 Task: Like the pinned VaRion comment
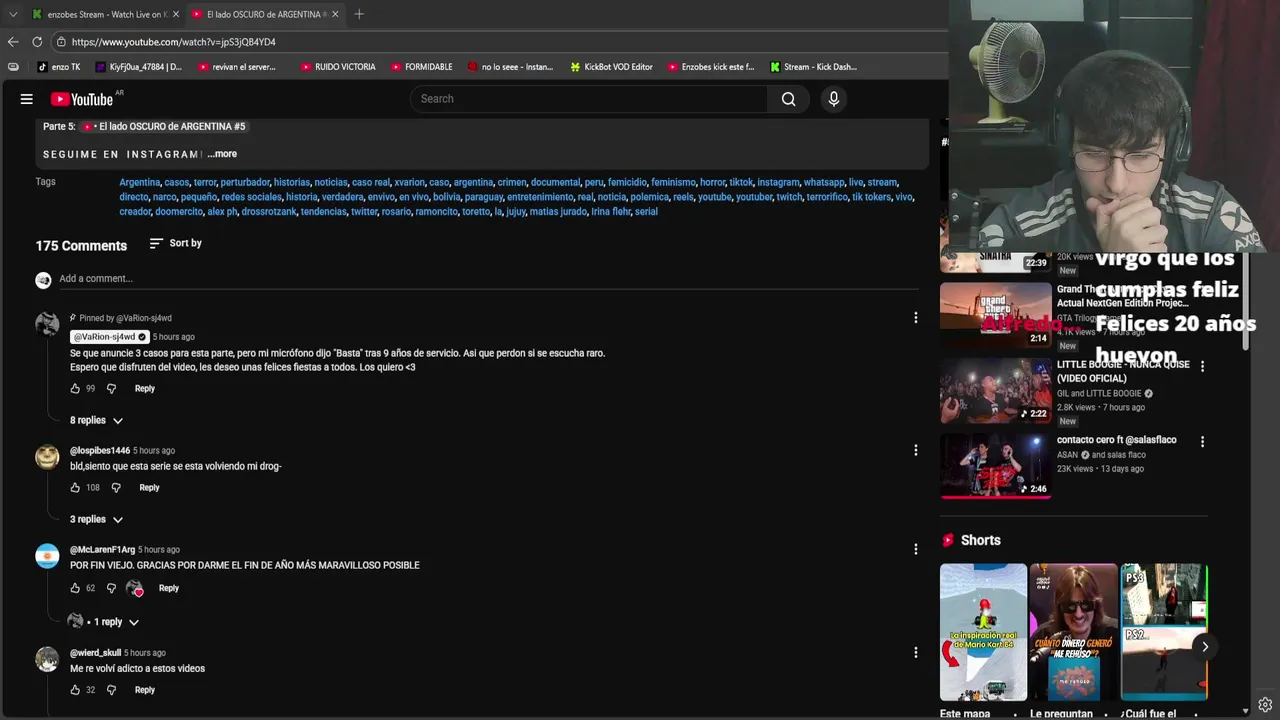(75, 389)
